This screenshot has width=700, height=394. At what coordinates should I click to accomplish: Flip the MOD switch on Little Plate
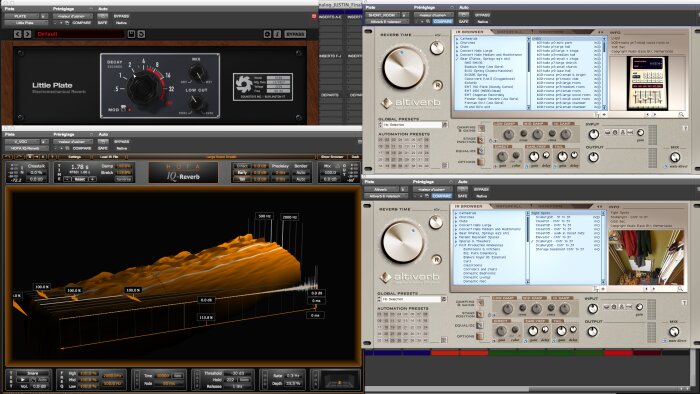point(124,108)
